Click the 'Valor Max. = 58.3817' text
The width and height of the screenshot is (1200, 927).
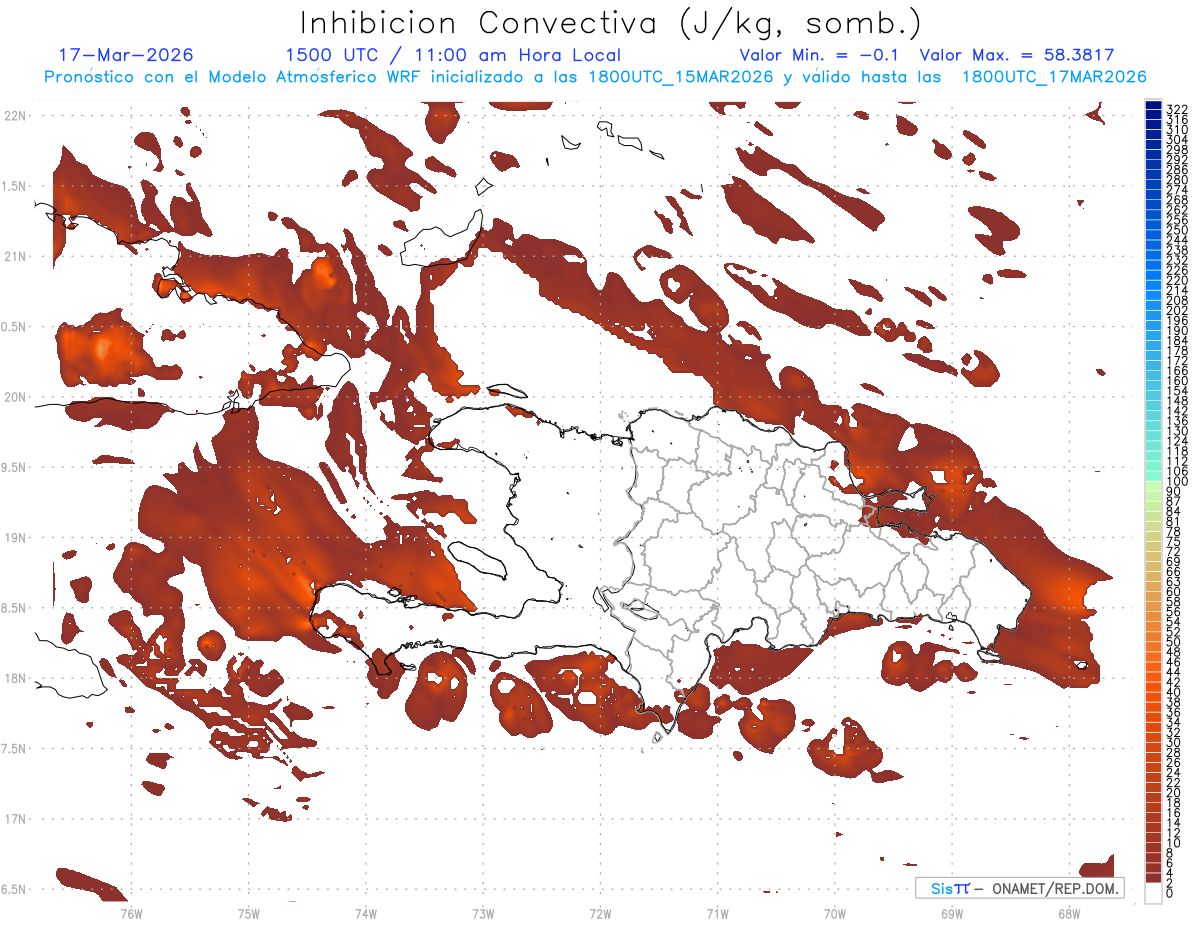[x=1017, y=55]
